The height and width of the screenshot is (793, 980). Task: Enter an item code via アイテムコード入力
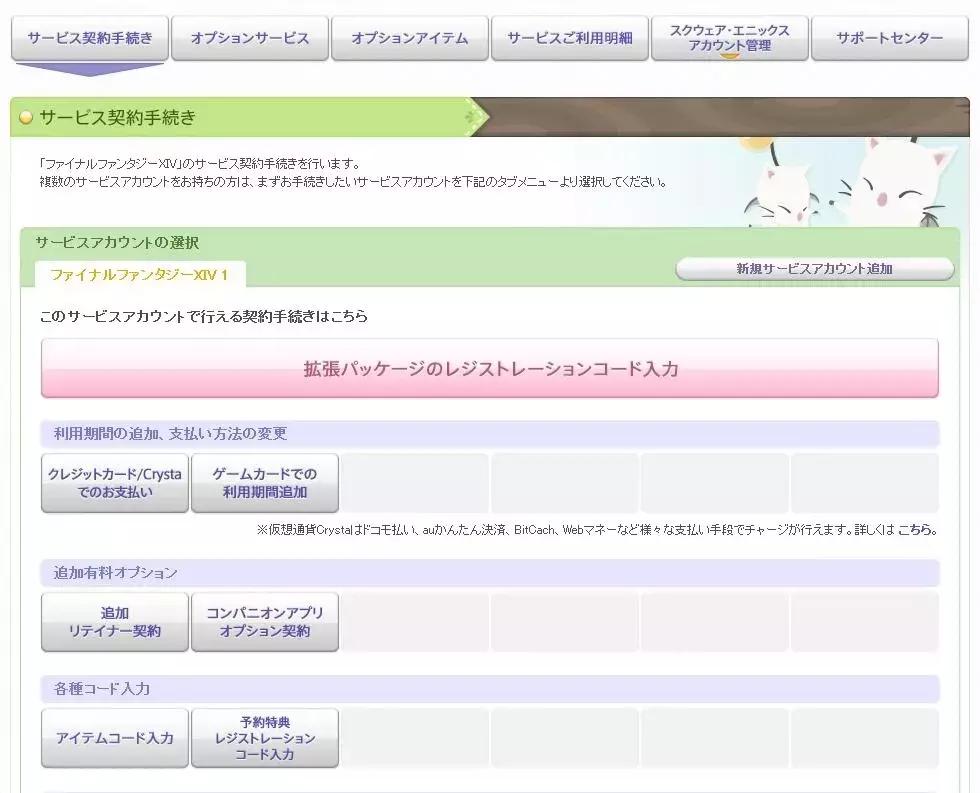[114, 737]
